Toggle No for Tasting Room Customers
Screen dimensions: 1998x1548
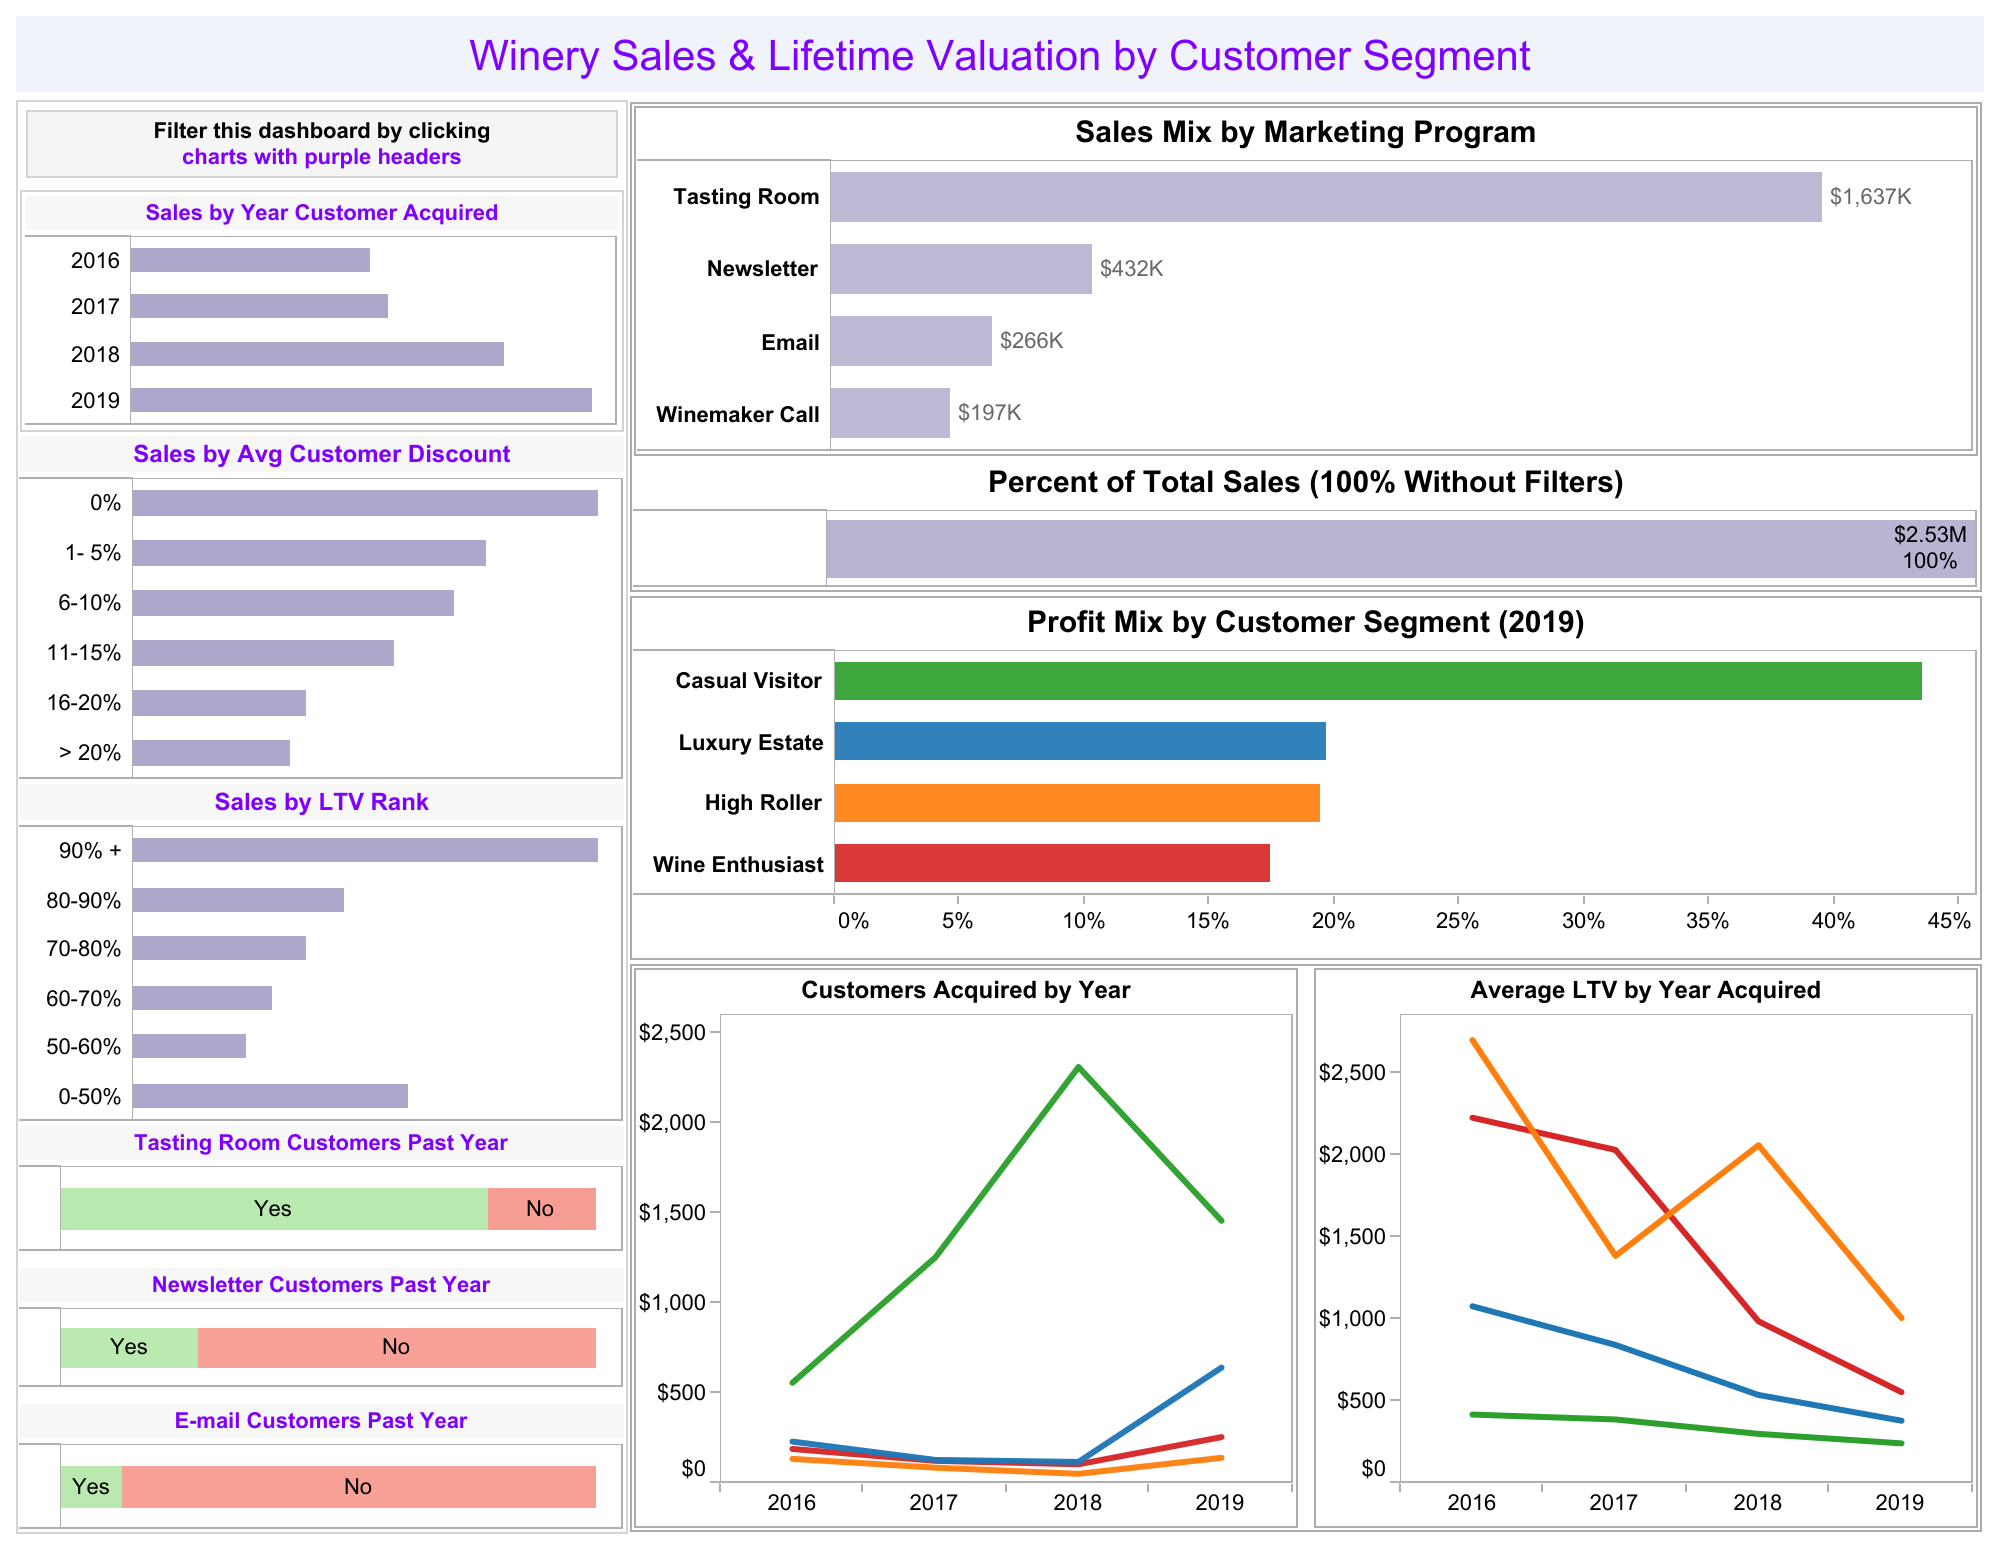click(541, 1209)
